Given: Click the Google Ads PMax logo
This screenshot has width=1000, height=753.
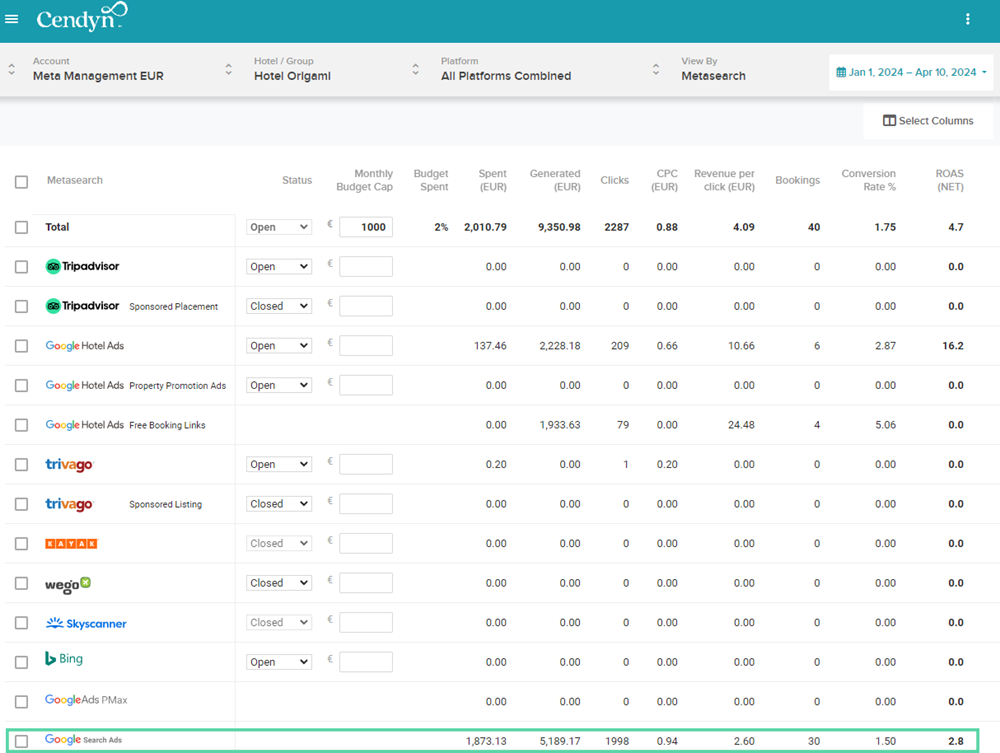Looking at the screenshot, I should [x=86, y=699].
